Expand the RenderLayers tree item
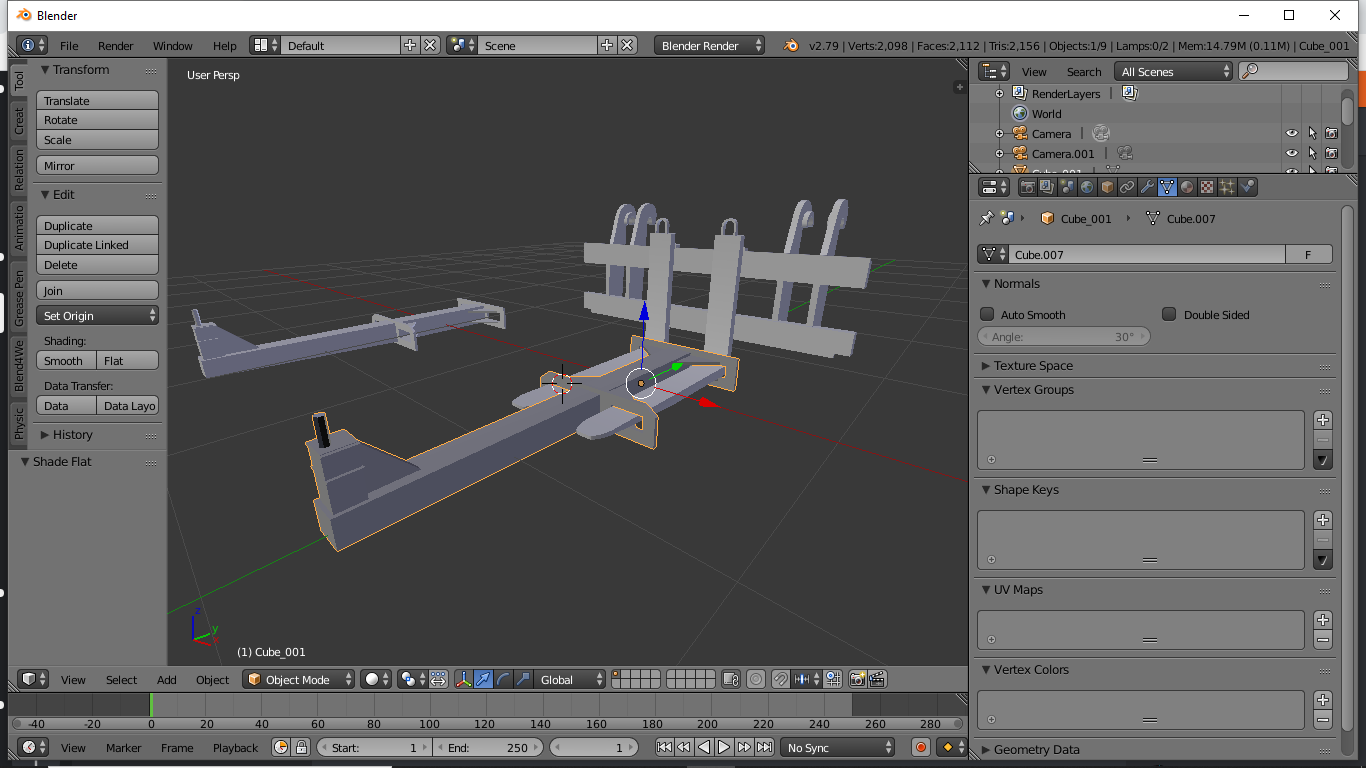1366x768 pixels. [x=999, y=93]
